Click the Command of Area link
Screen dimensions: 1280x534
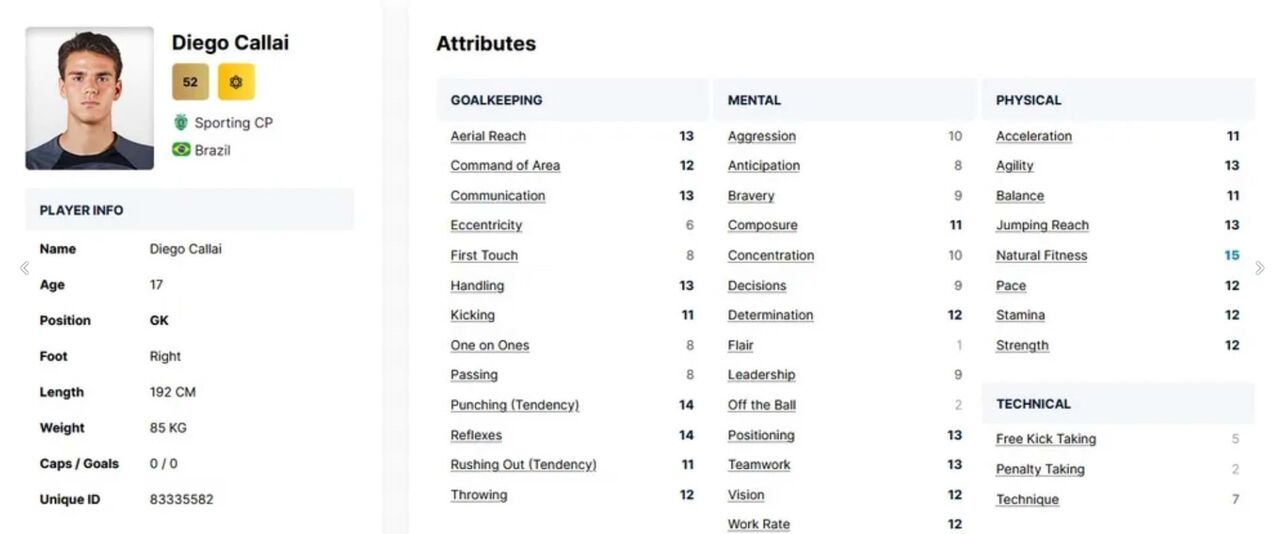(505, 166)
